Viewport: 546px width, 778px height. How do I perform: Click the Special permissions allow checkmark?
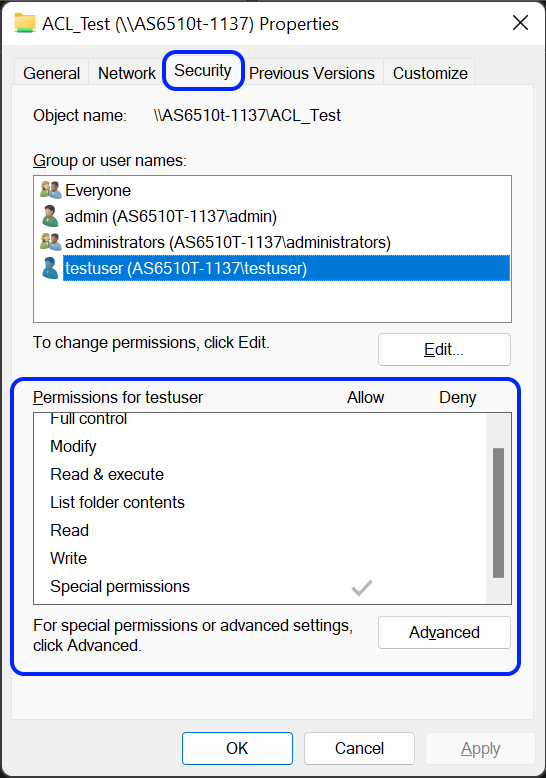[x=361, y=587]
